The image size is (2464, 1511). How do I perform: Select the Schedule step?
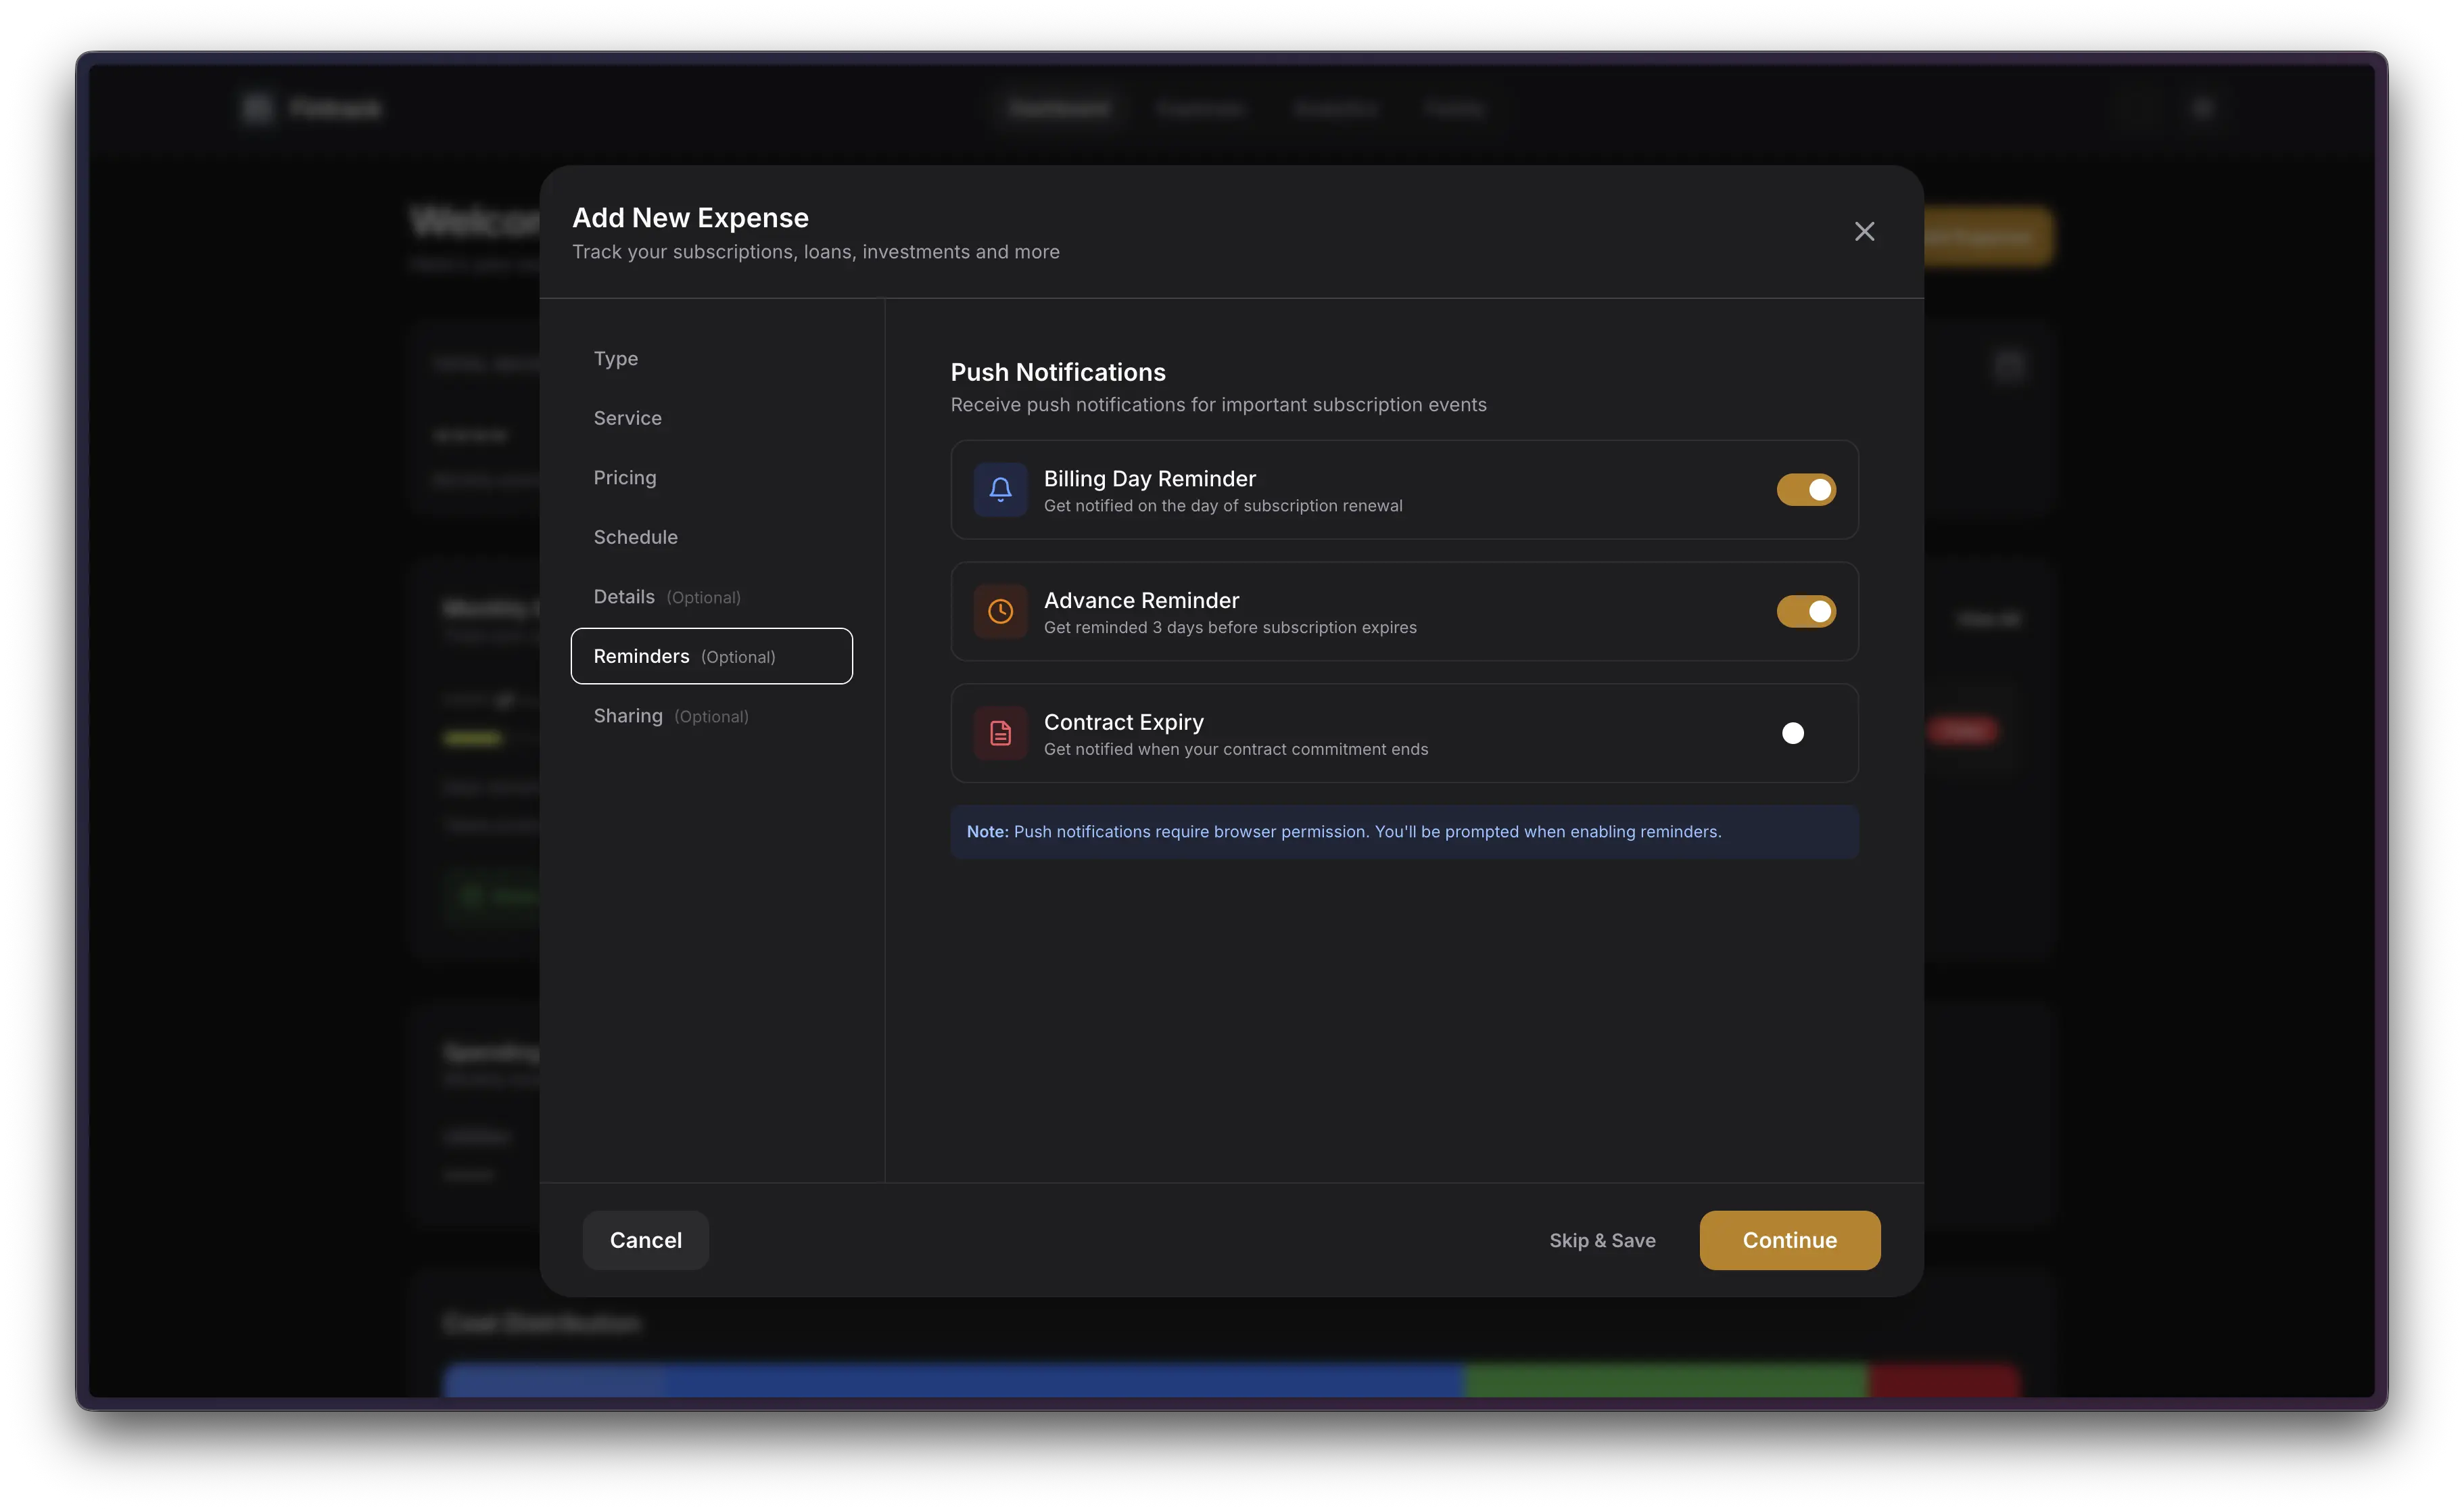[711, 537]
